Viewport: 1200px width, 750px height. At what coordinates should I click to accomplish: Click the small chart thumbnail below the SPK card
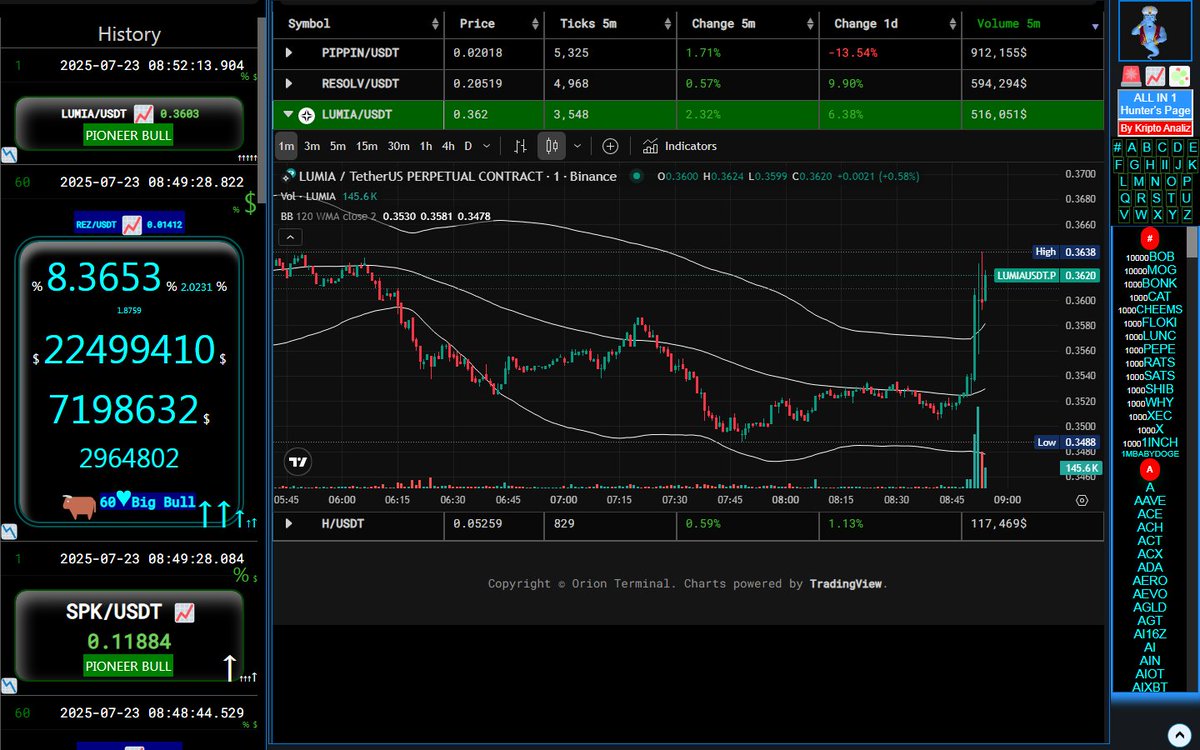pyautogui.click(x=8, y=685)
